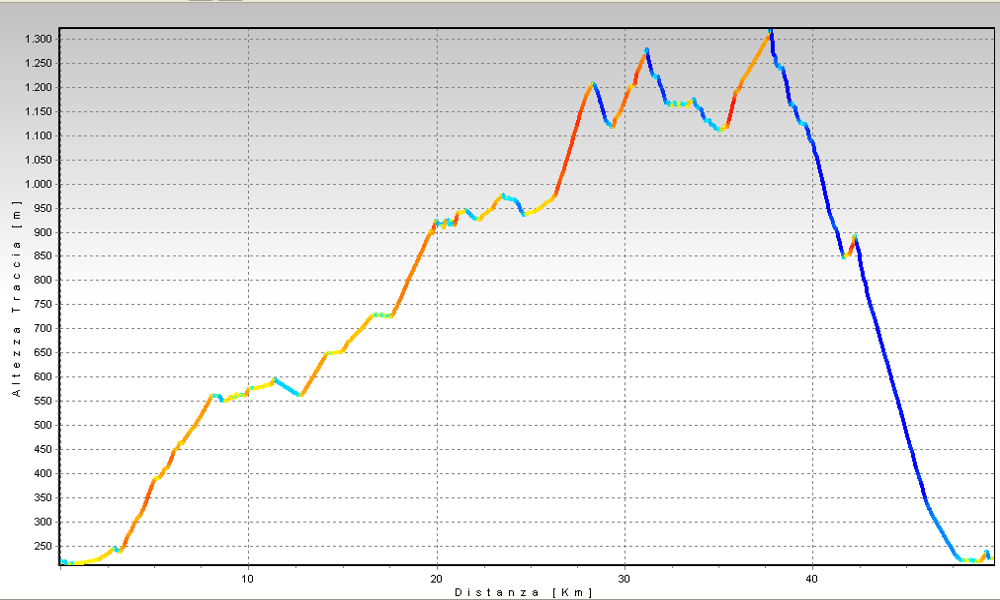This screenshot has width=1000, height=600.
Task: Click the 500 label on altitude axis
Action: tap(42, 425)
